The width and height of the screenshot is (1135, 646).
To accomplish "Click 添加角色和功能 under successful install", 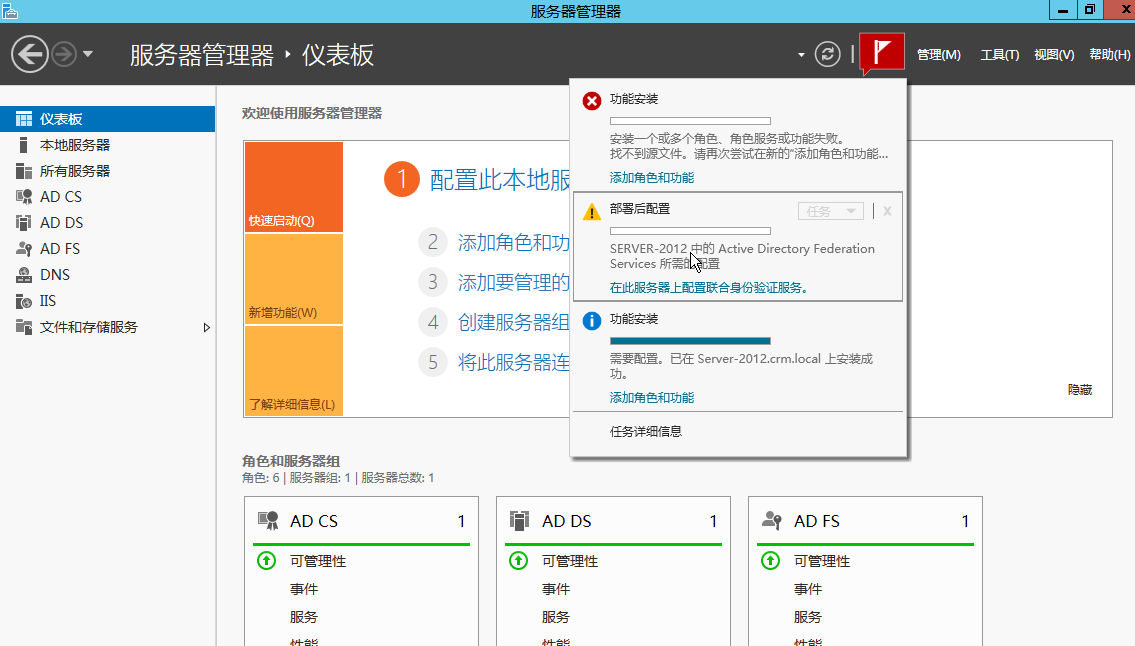I will point(651,398).
